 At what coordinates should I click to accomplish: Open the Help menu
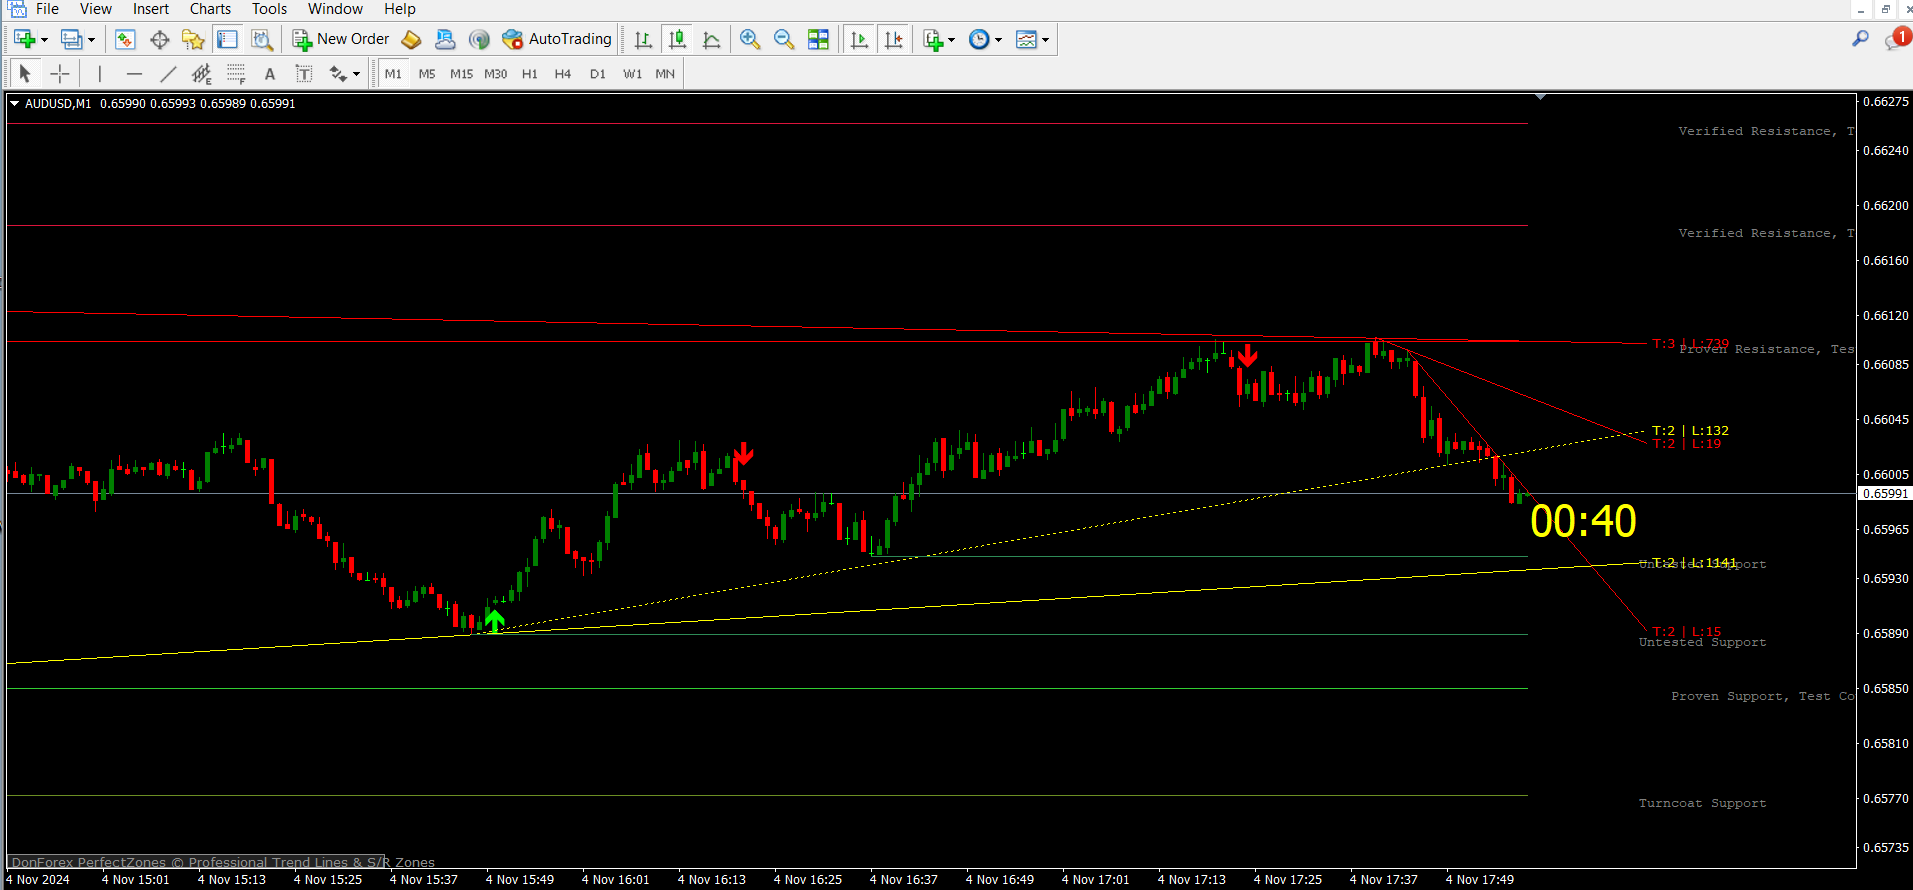point(400,9)
